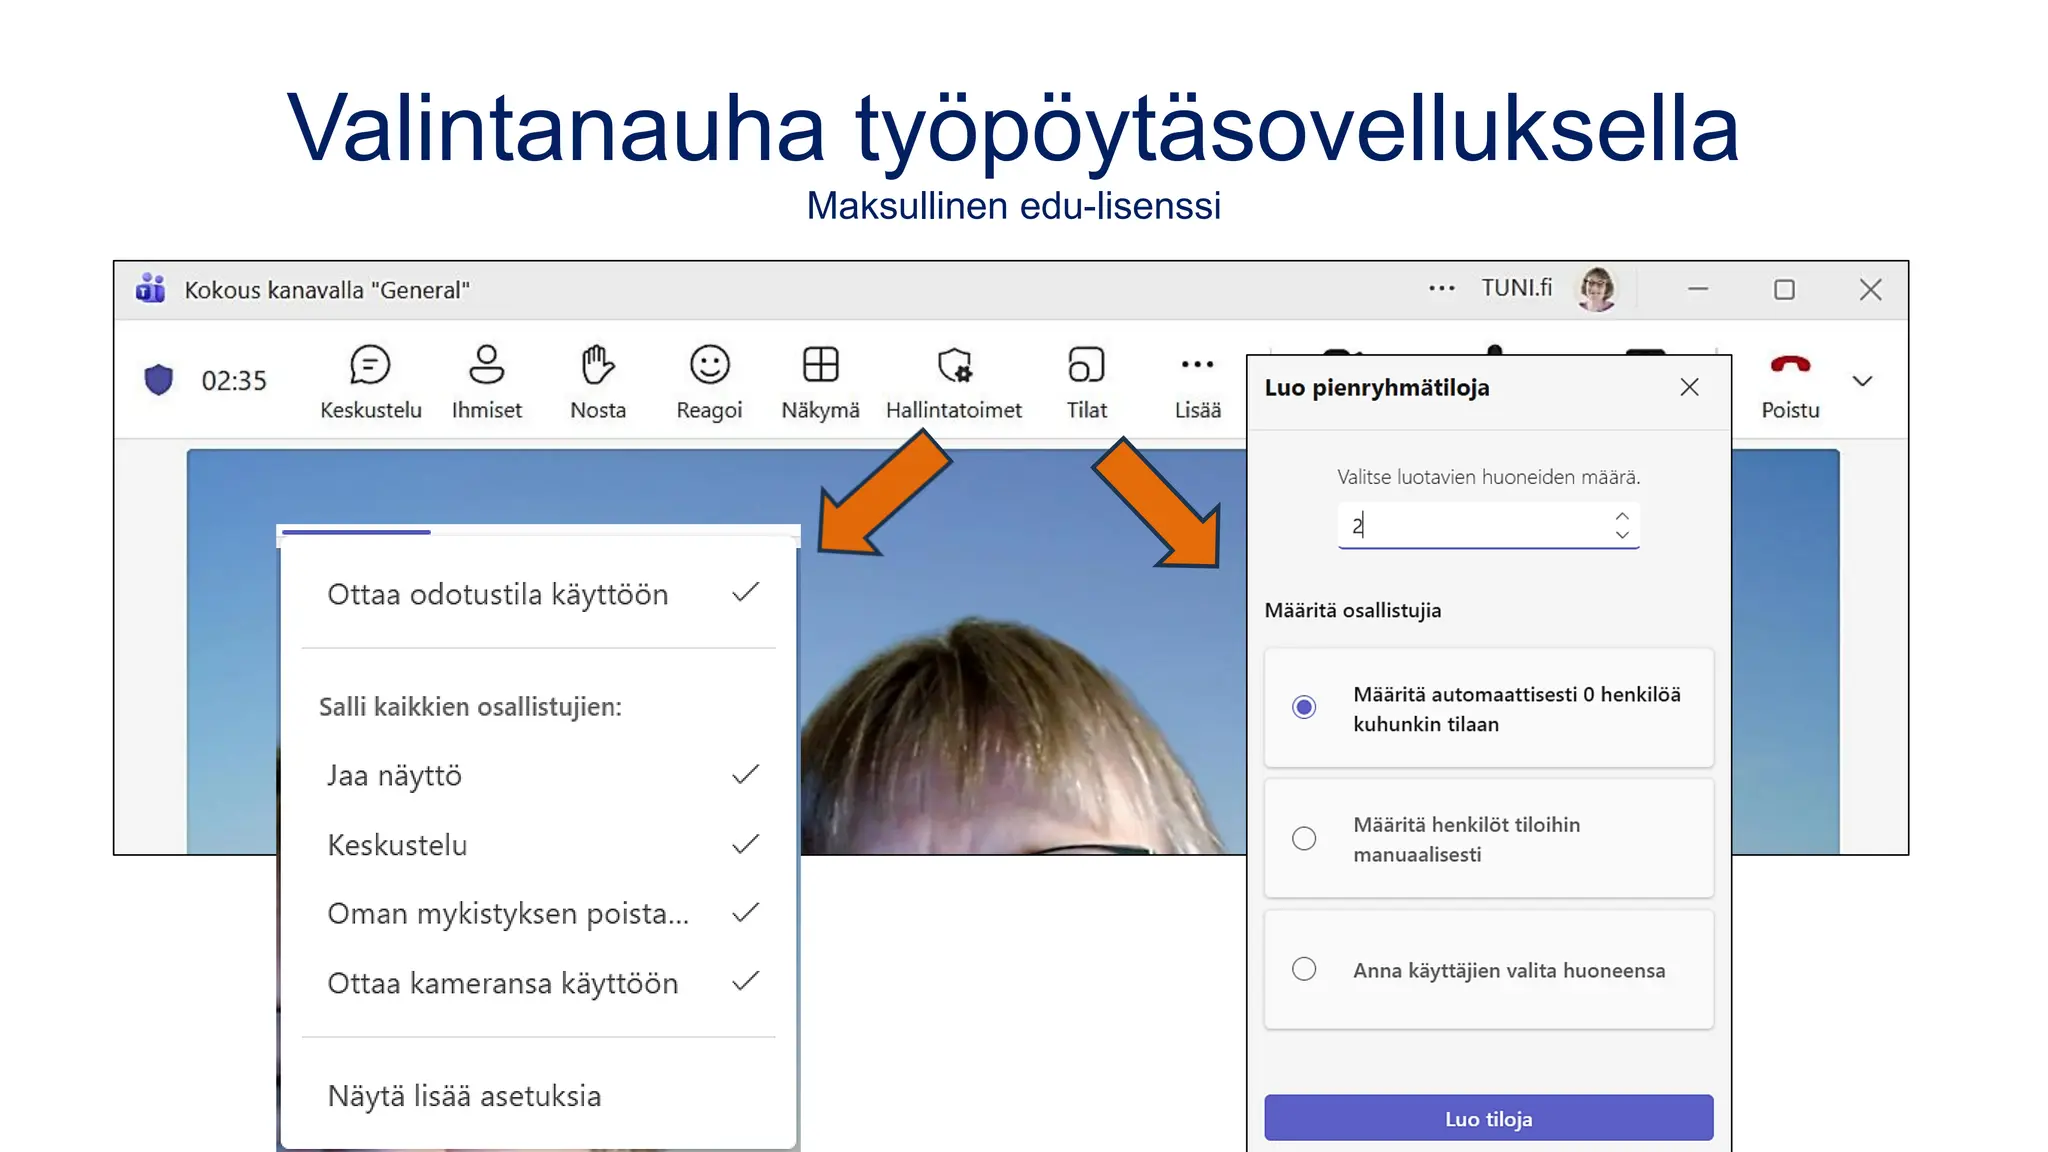Viewport: 2048px width, 1152px height.
Task: Open the Keskustelu chat panel
Action: 370,382
